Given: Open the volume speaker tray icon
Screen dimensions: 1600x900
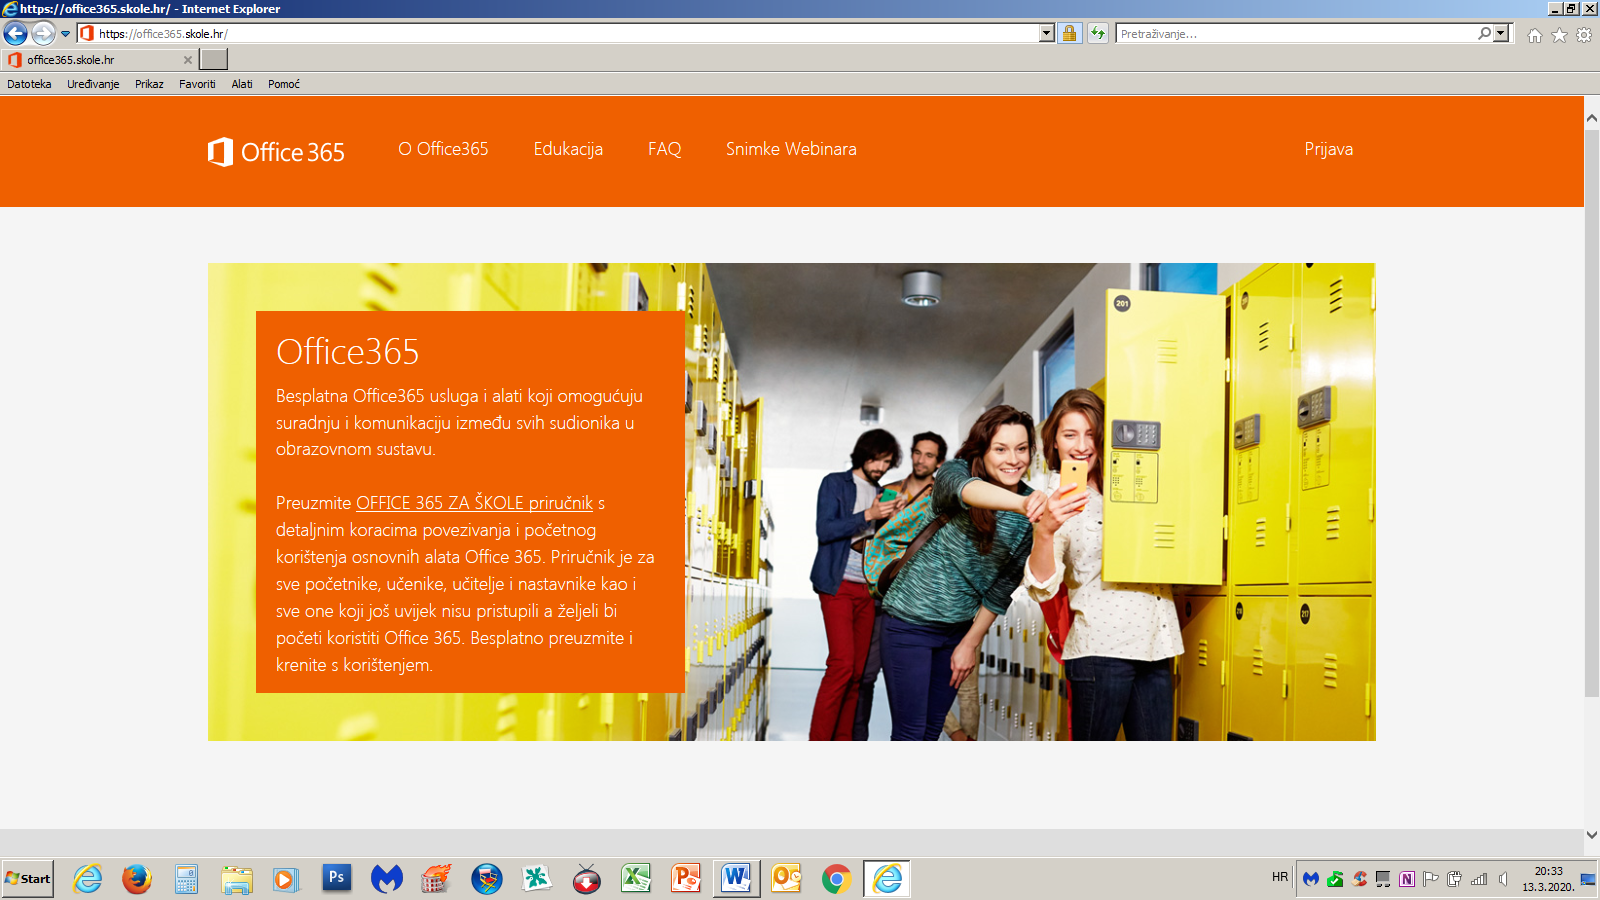Looking at the screenshot, I should tap(1503, 879).
